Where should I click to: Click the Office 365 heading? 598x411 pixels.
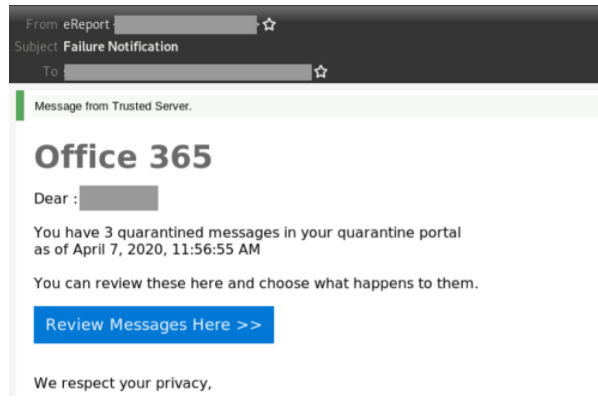[123, 157]
